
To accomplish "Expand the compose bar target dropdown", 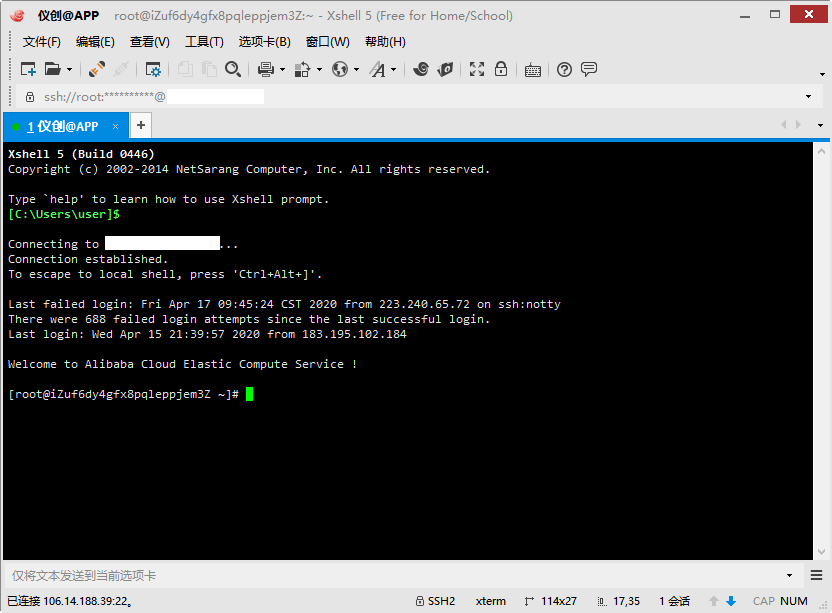I will point(790,575).
